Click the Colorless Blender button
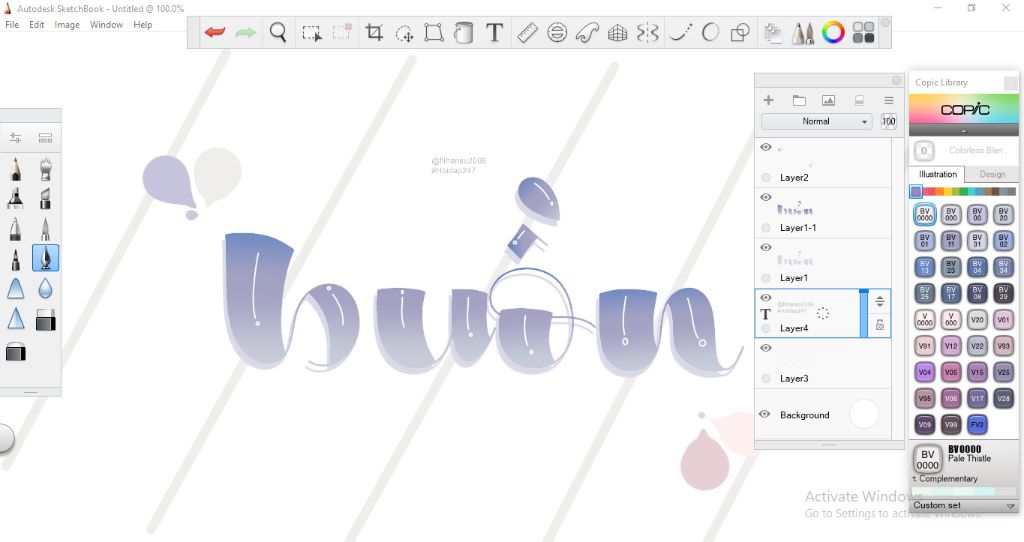This screenshot has height=542, width=1024. point(923,151)
